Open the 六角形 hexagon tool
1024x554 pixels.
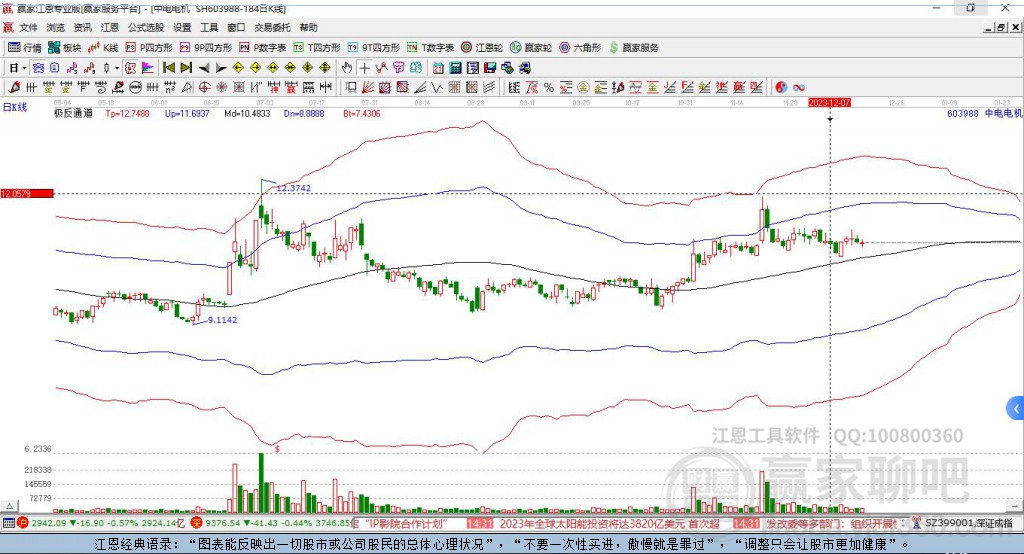[x=580, y=48]
